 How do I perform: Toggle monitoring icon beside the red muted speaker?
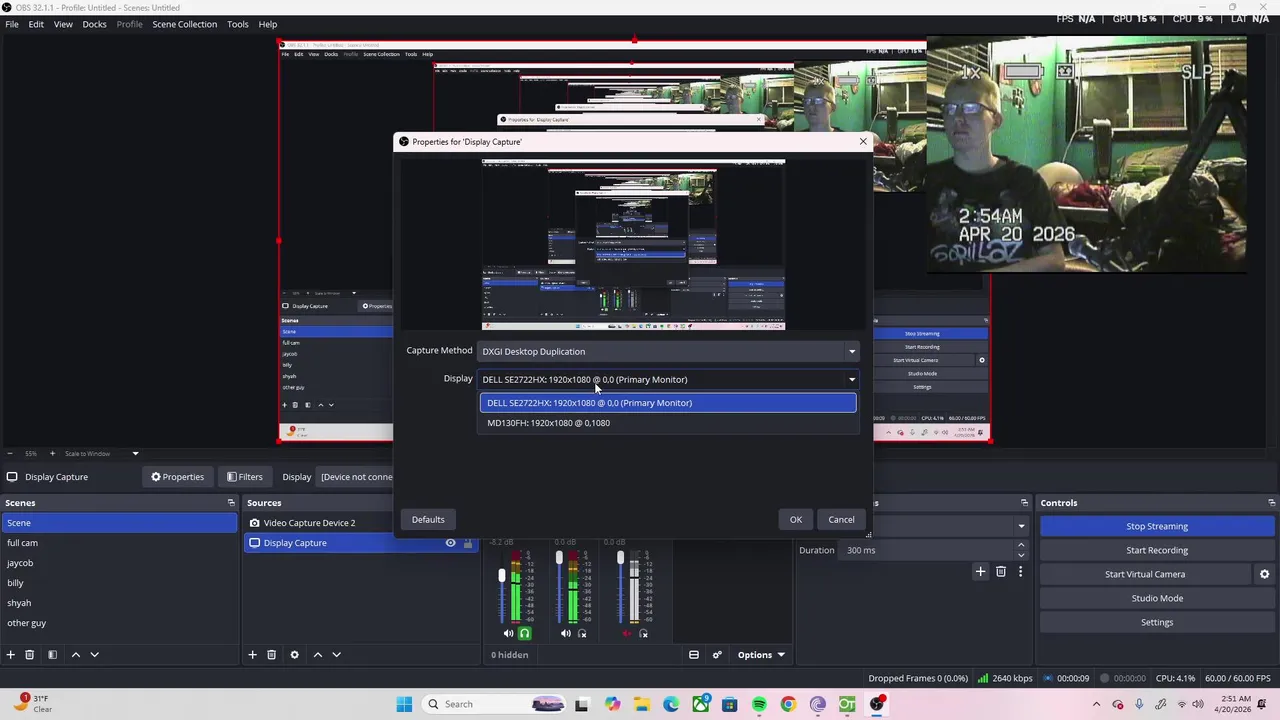(643, 633)
